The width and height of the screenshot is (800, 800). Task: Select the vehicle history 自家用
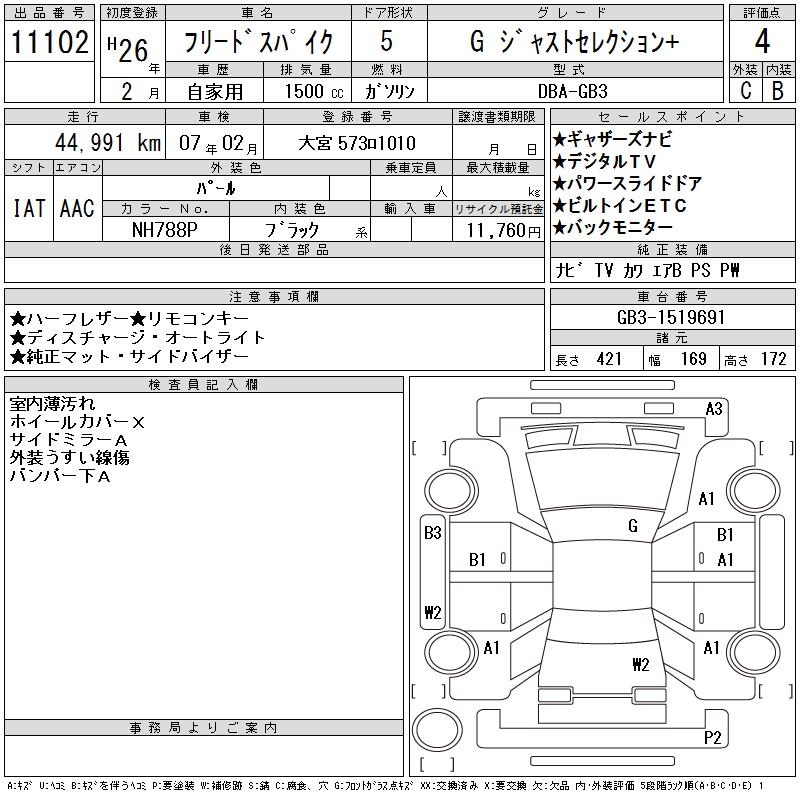(215, 92)
